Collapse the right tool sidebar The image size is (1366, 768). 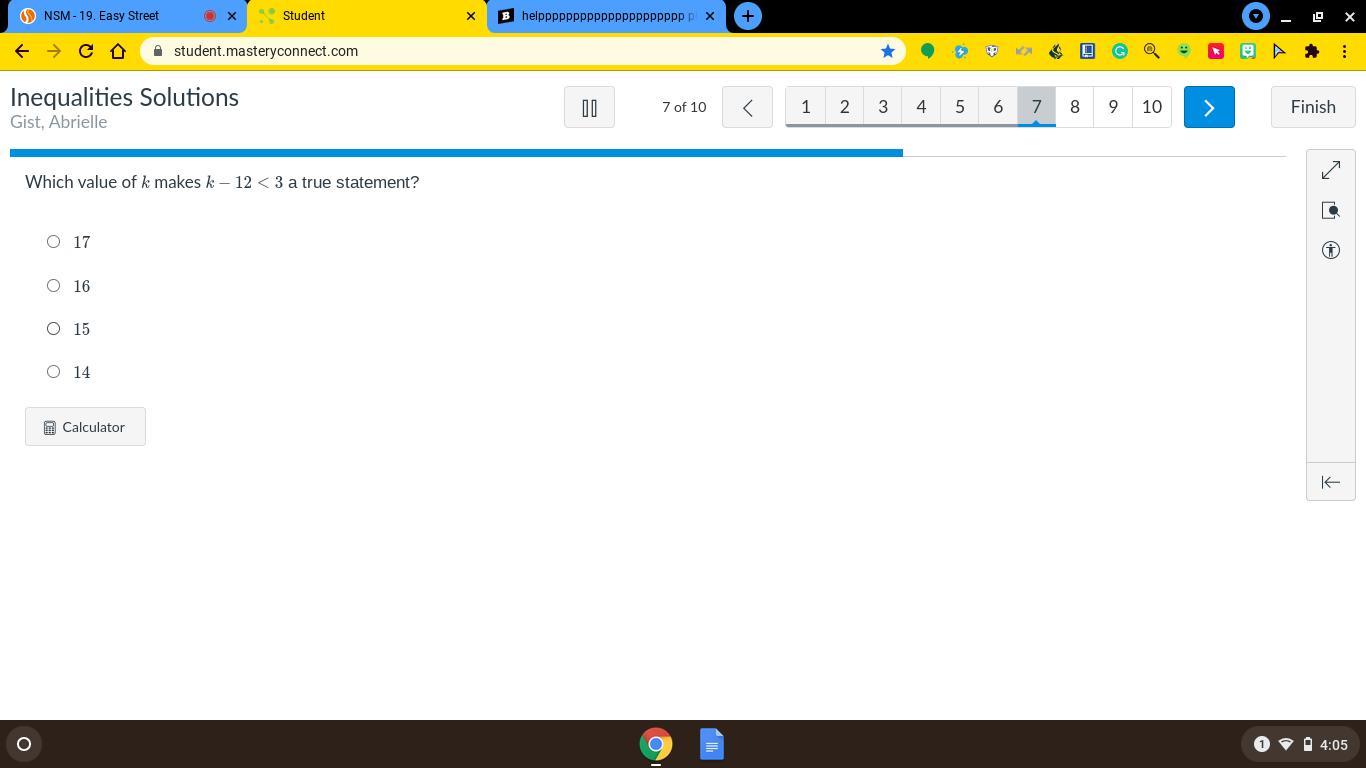pyautogui.click(x=1331, y=482)
